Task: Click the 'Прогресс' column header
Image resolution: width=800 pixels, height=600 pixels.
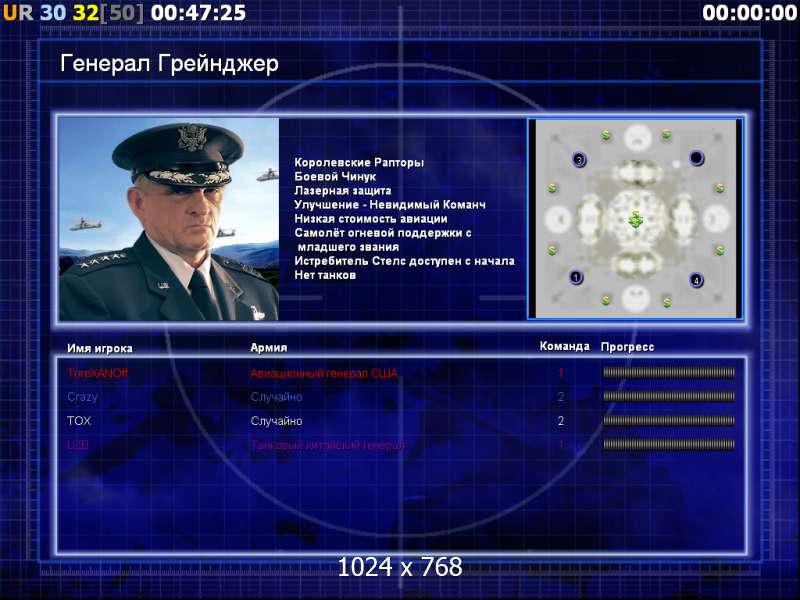Action: point(628,347)
